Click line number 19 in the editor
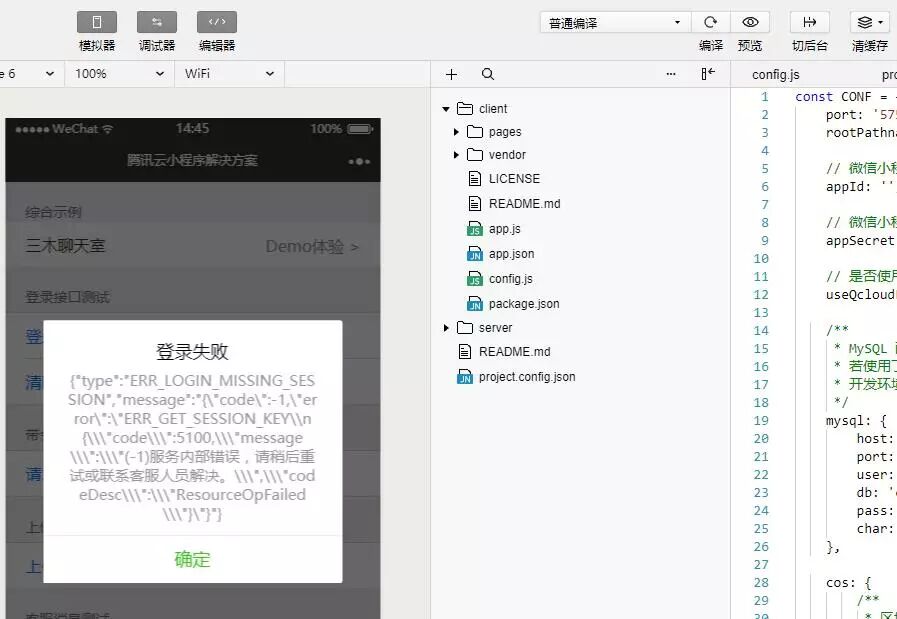This screenshot has width=897, height=619. tap(761, 421)
